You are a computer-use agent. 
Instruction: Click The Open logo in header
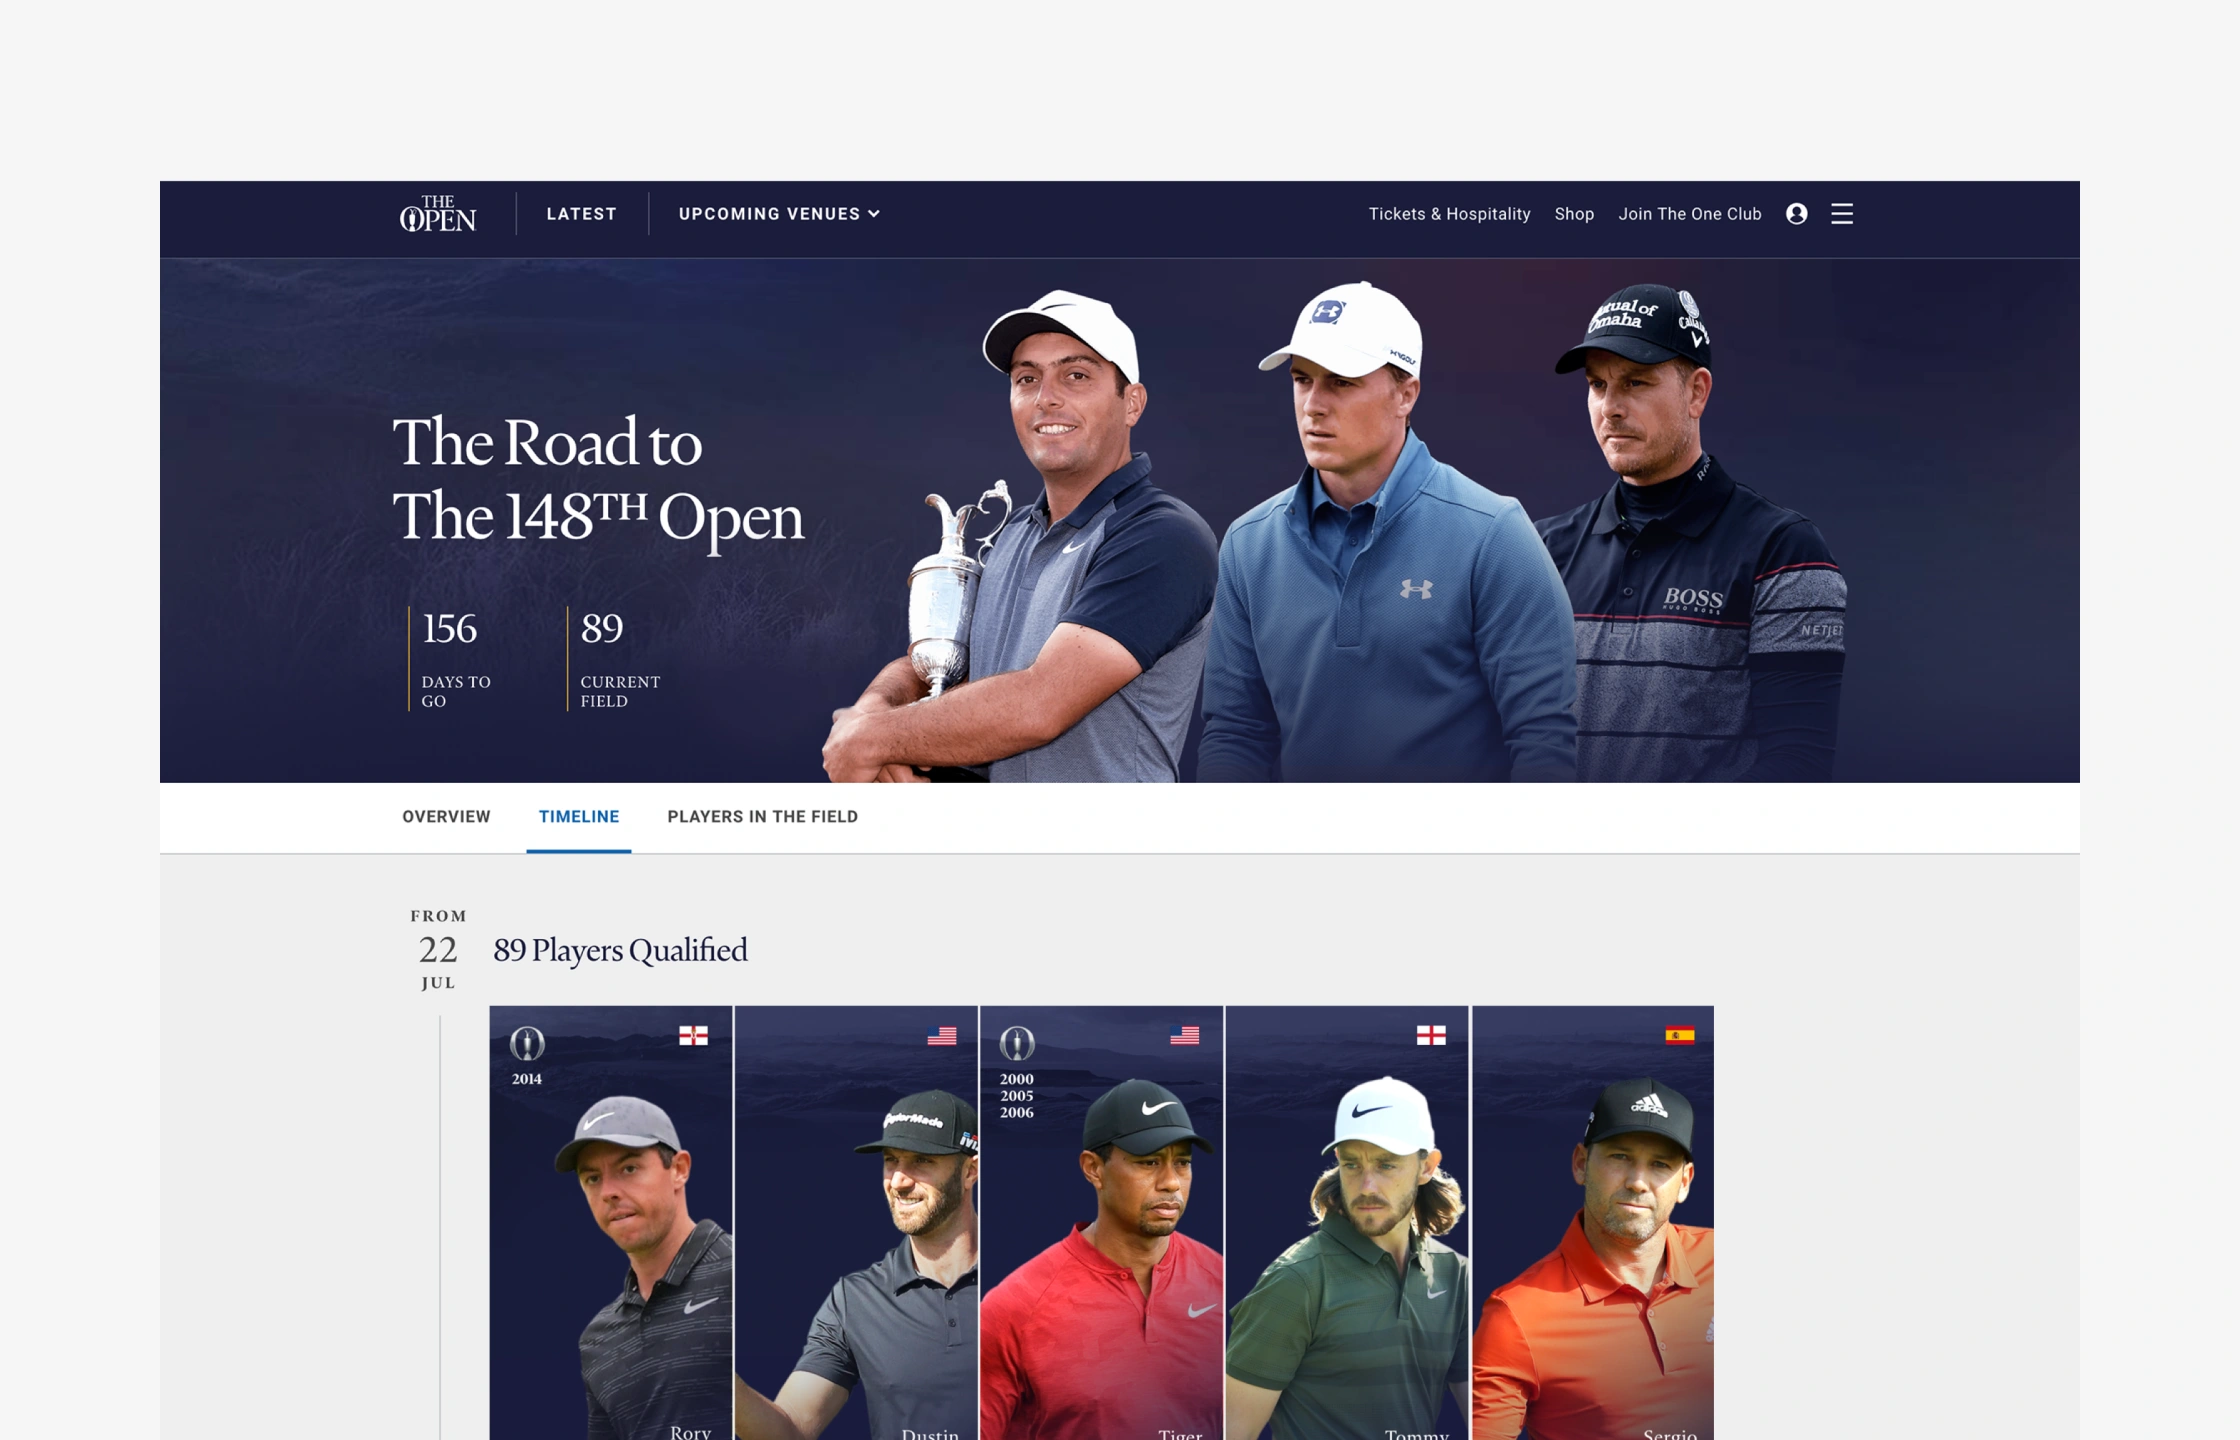click(438, 214)
